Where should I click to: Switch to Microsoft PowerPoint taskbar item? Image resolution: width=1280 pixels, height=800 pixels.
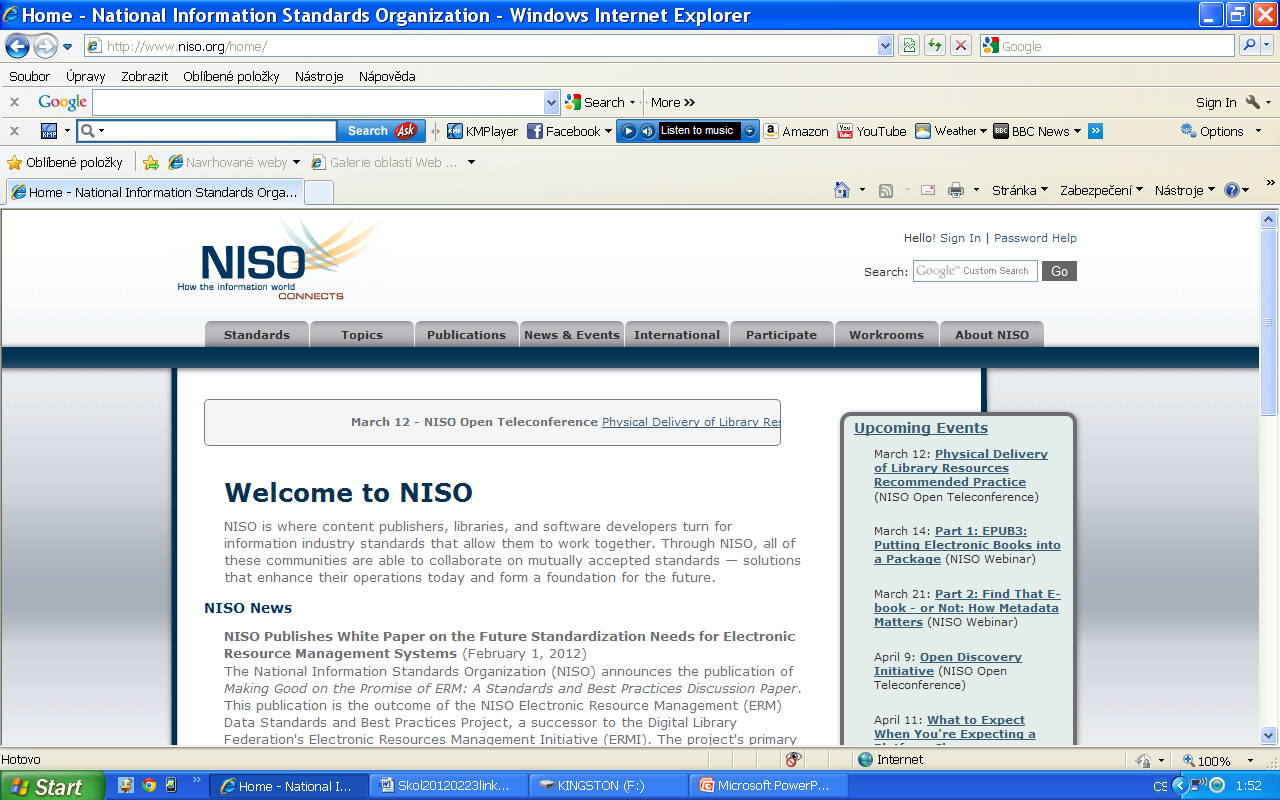click(768, 786)
